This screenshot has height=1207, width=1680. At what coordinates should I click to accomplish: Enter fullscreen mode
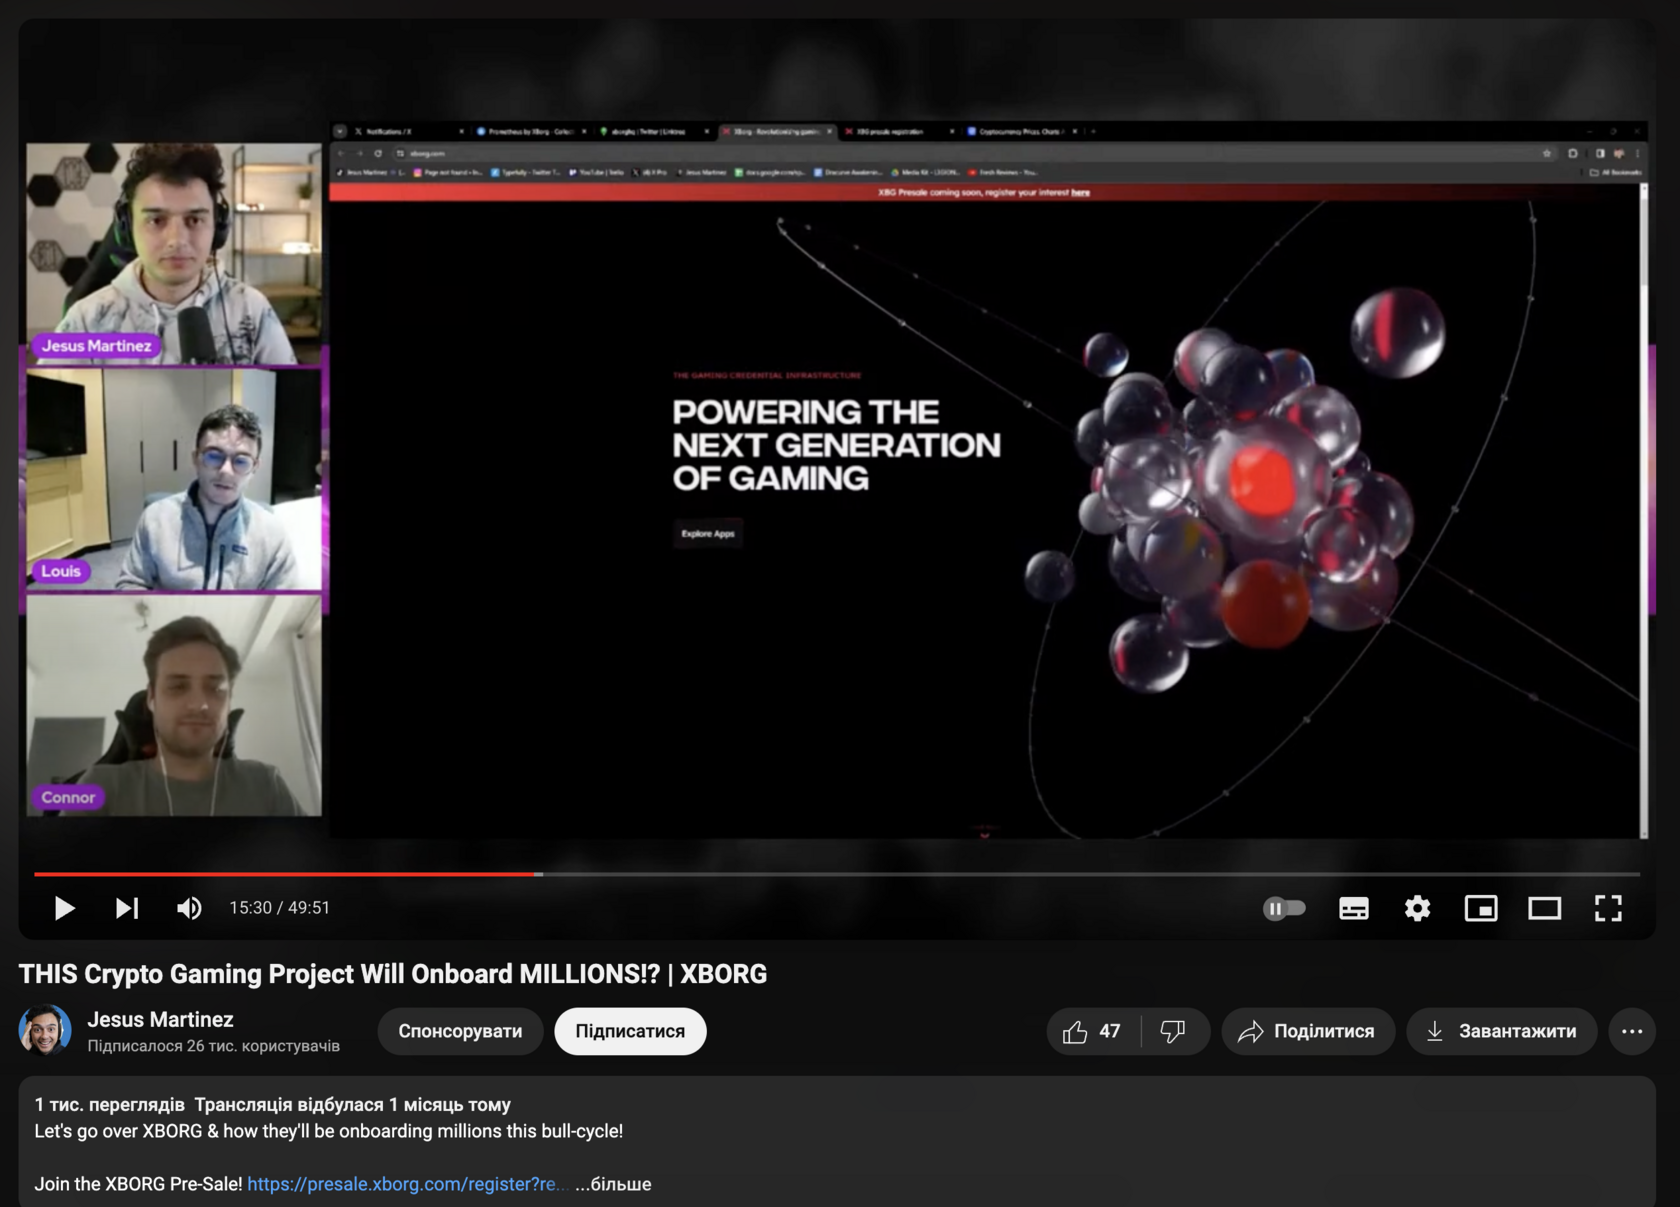1608,908
